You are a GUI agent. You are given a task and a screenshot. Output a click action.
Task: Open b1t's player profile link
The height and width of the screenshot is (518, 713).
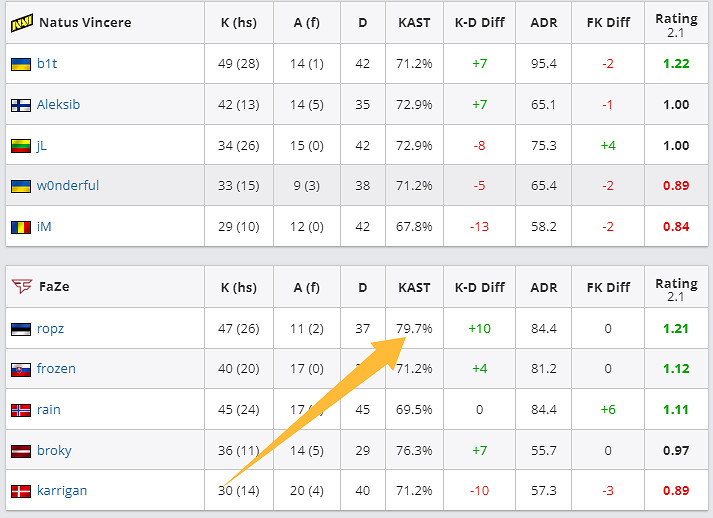47,64
